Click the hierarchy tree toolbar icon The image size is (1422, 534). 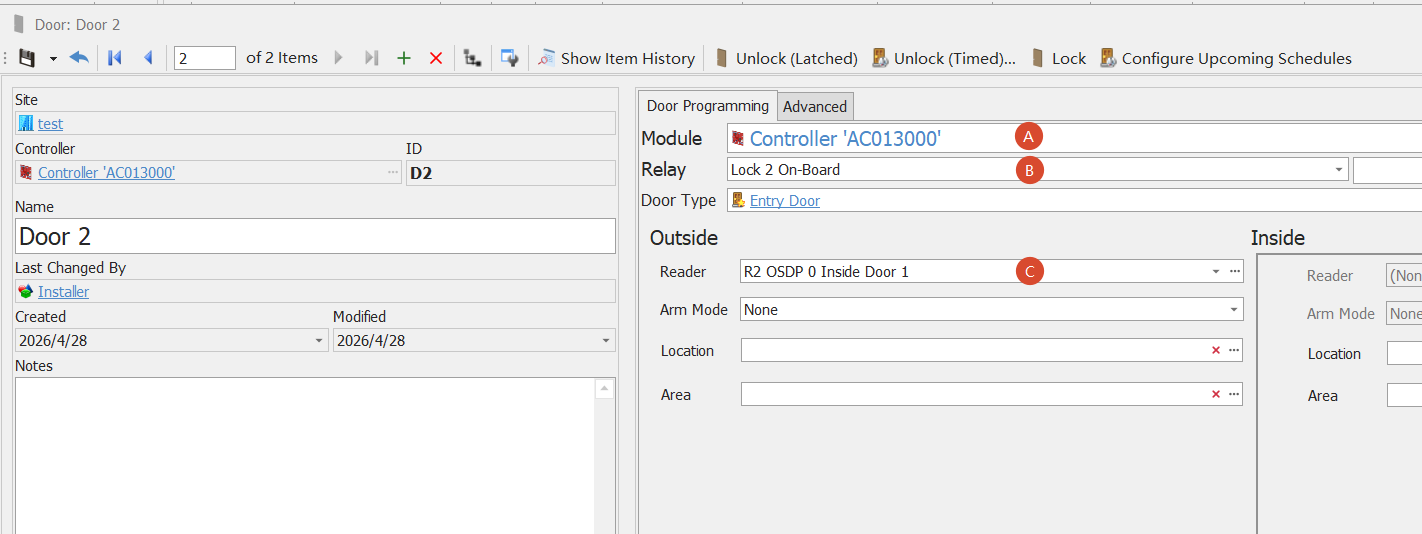(x=473, y=58)
